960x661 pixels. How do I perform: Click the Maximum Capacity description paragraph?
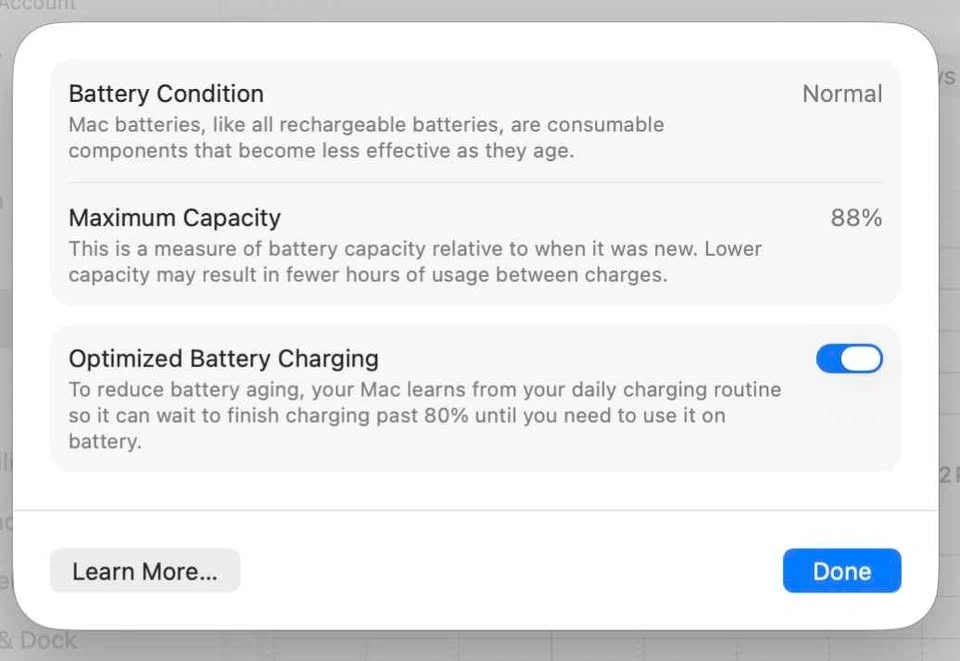415,261
